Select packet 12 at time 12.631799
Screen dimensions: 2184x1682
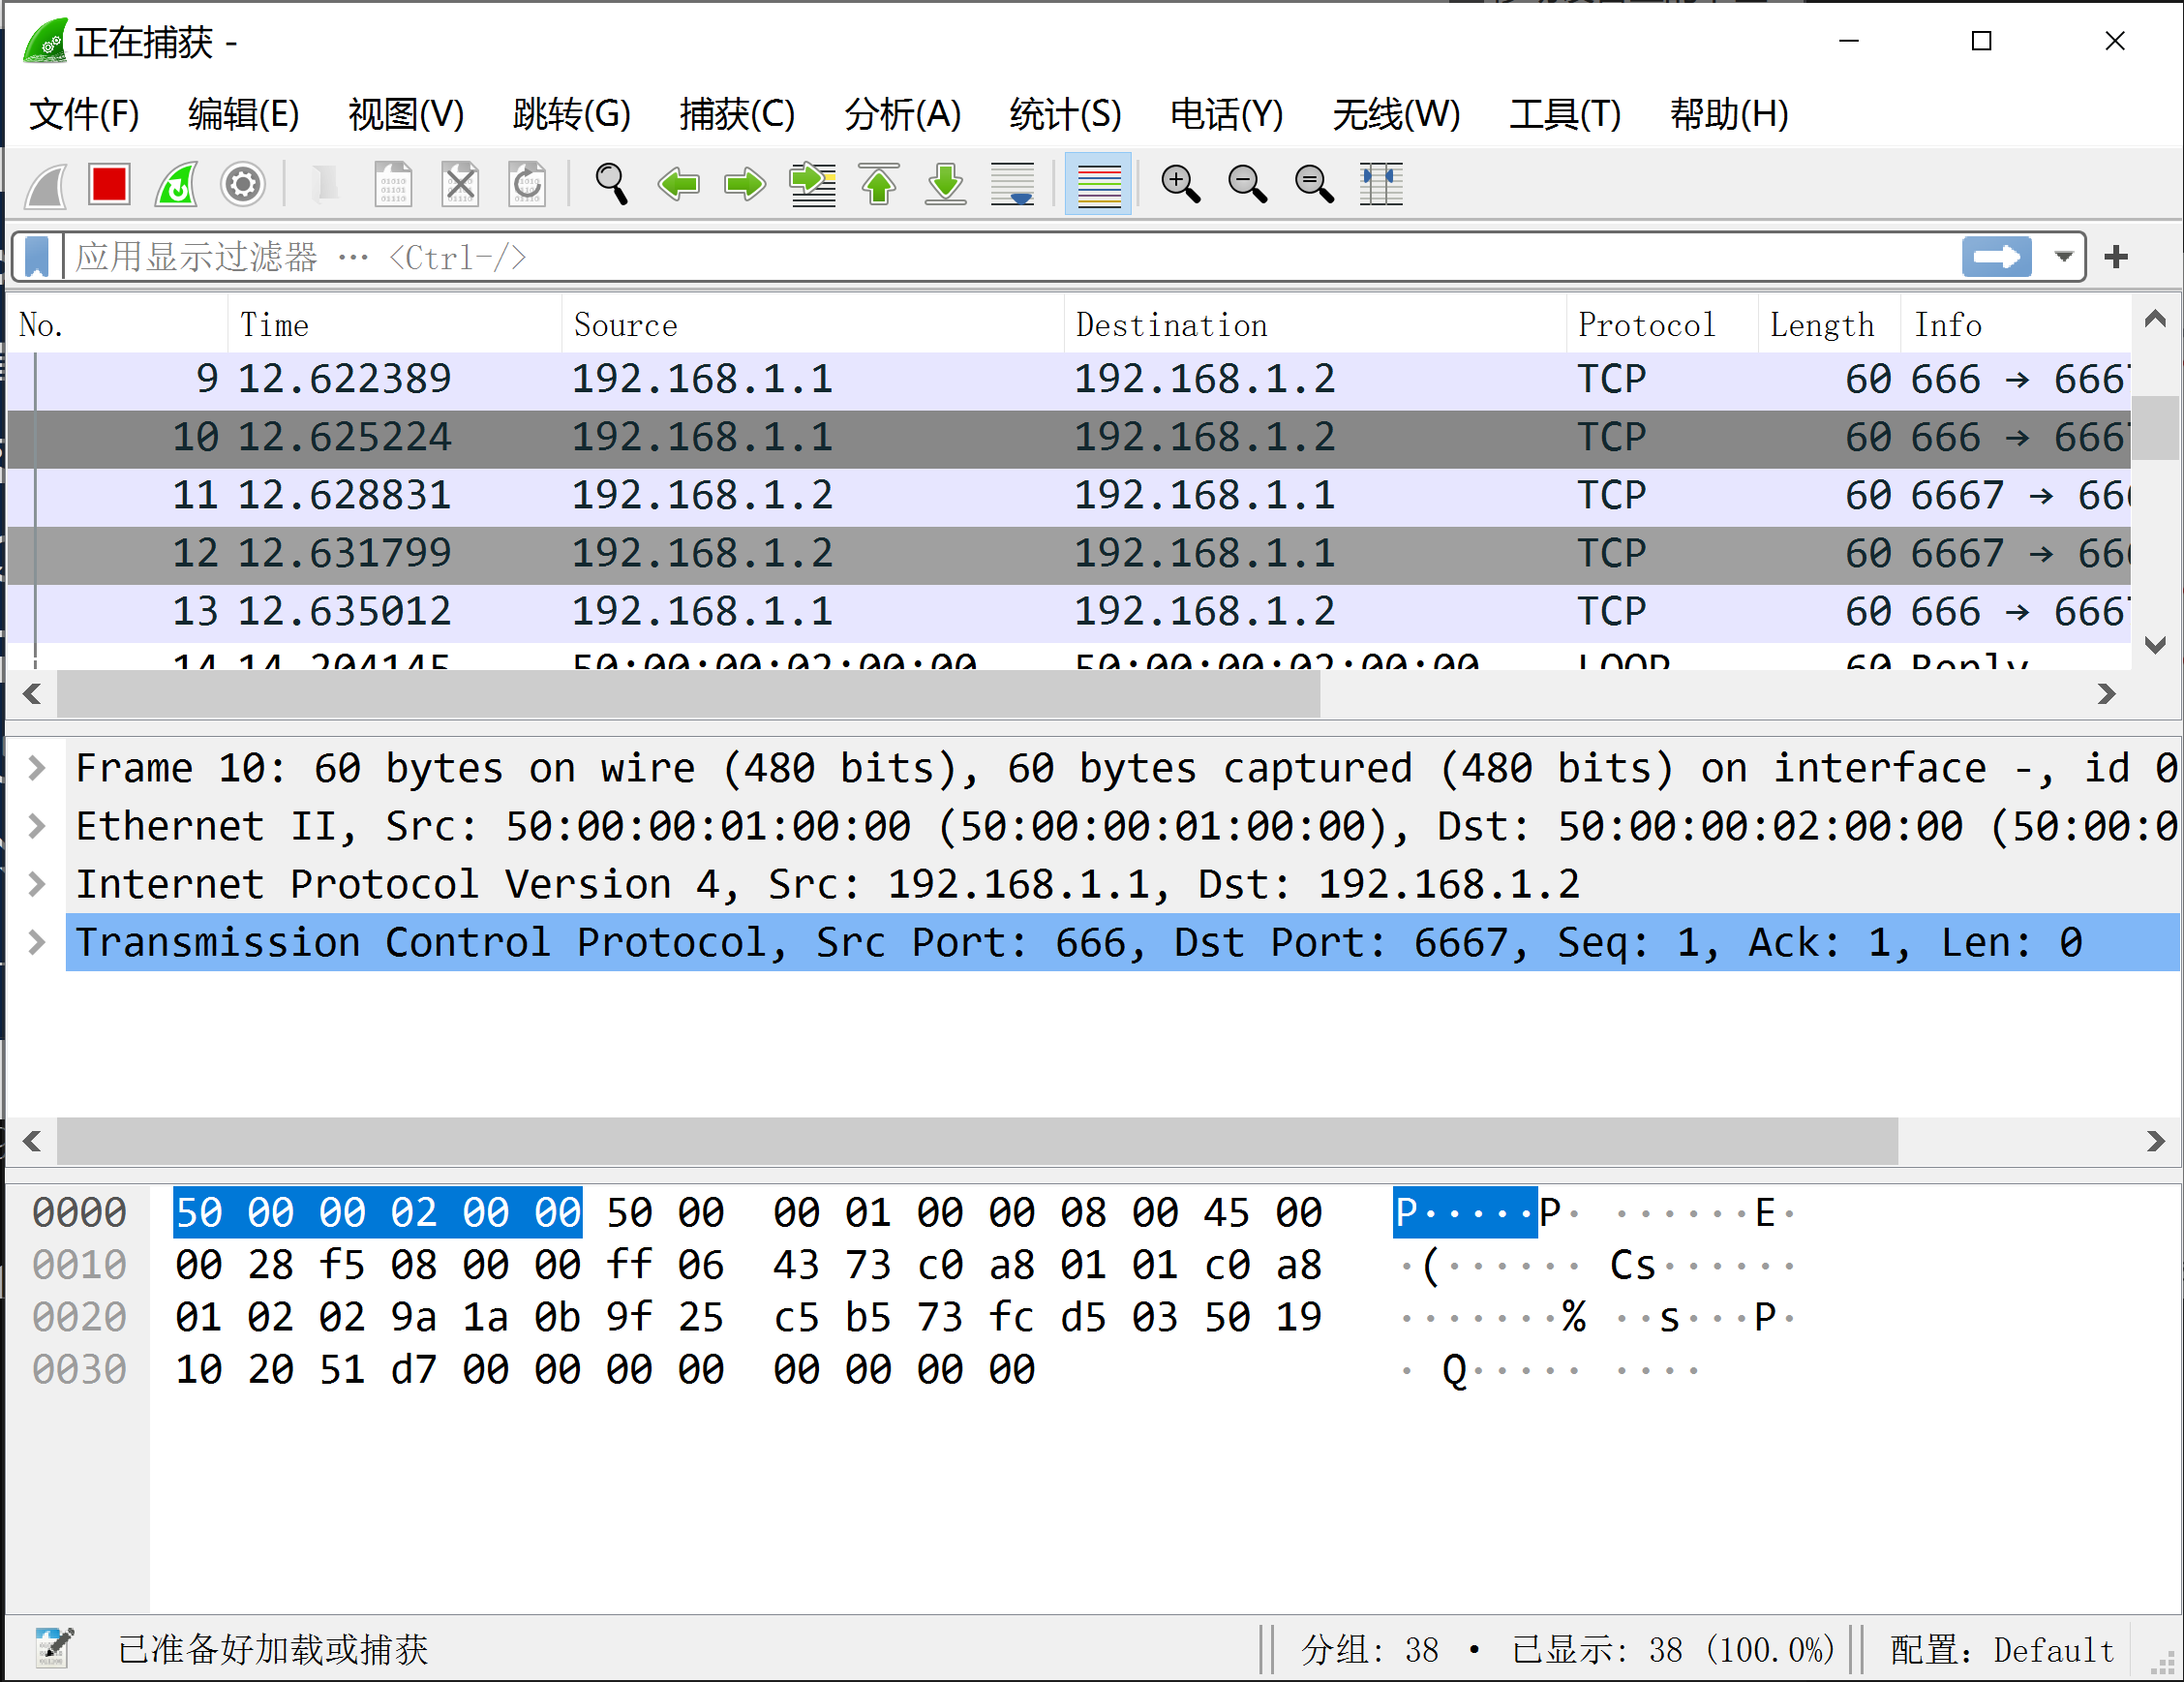coord(1069,554)
